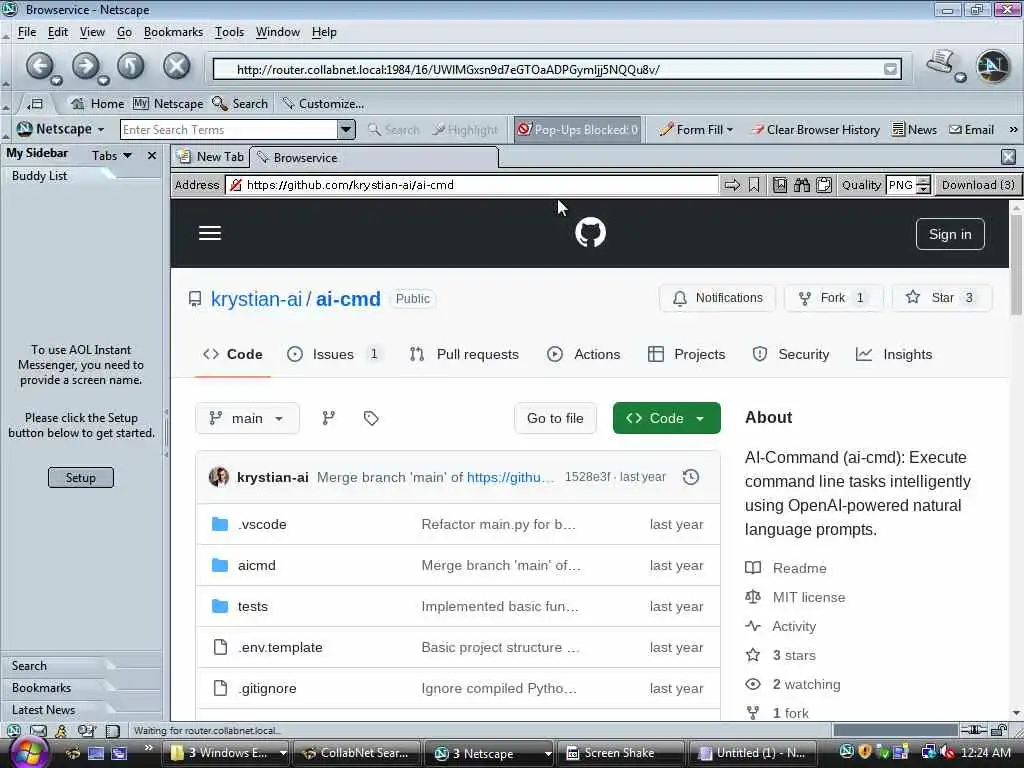The height and width of the screenshot is (768, 1024).
Task: Click the Netscape Forward arrow button
Action: click(x=86, y=66)
